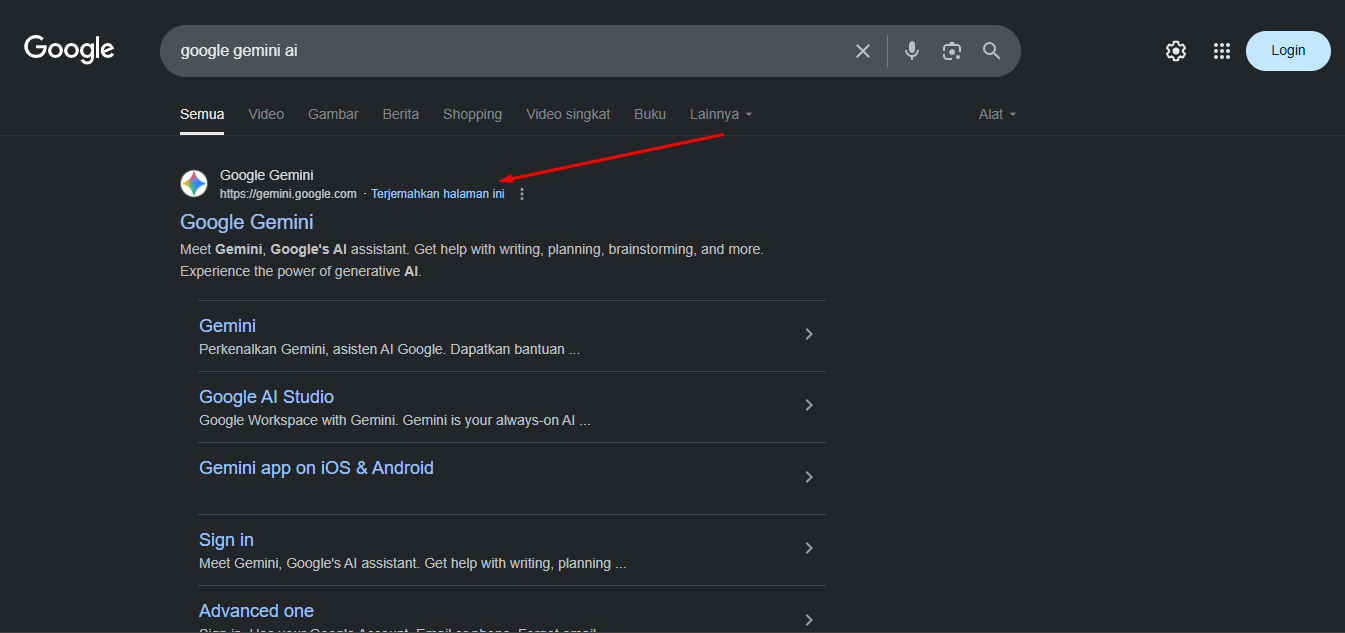The image size is (1345, 633).
Task: Click the Login button
Action: pos(1288,51)
